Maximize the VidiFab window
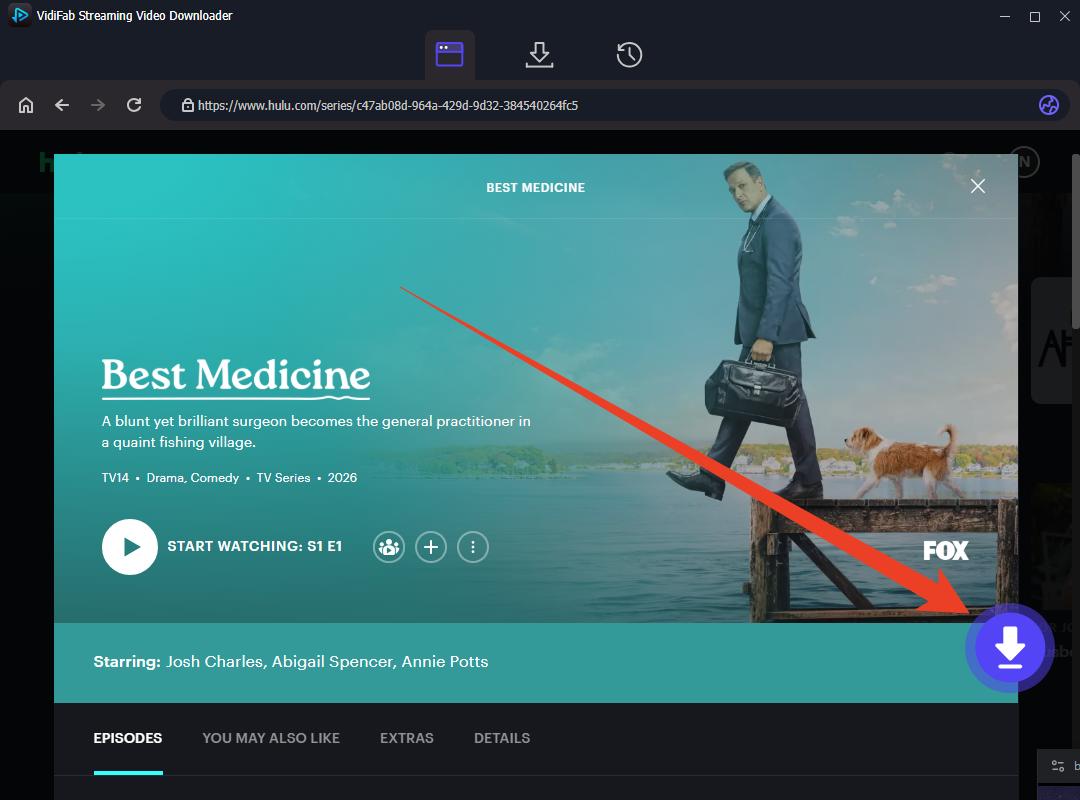 [x=1035, y=16]
